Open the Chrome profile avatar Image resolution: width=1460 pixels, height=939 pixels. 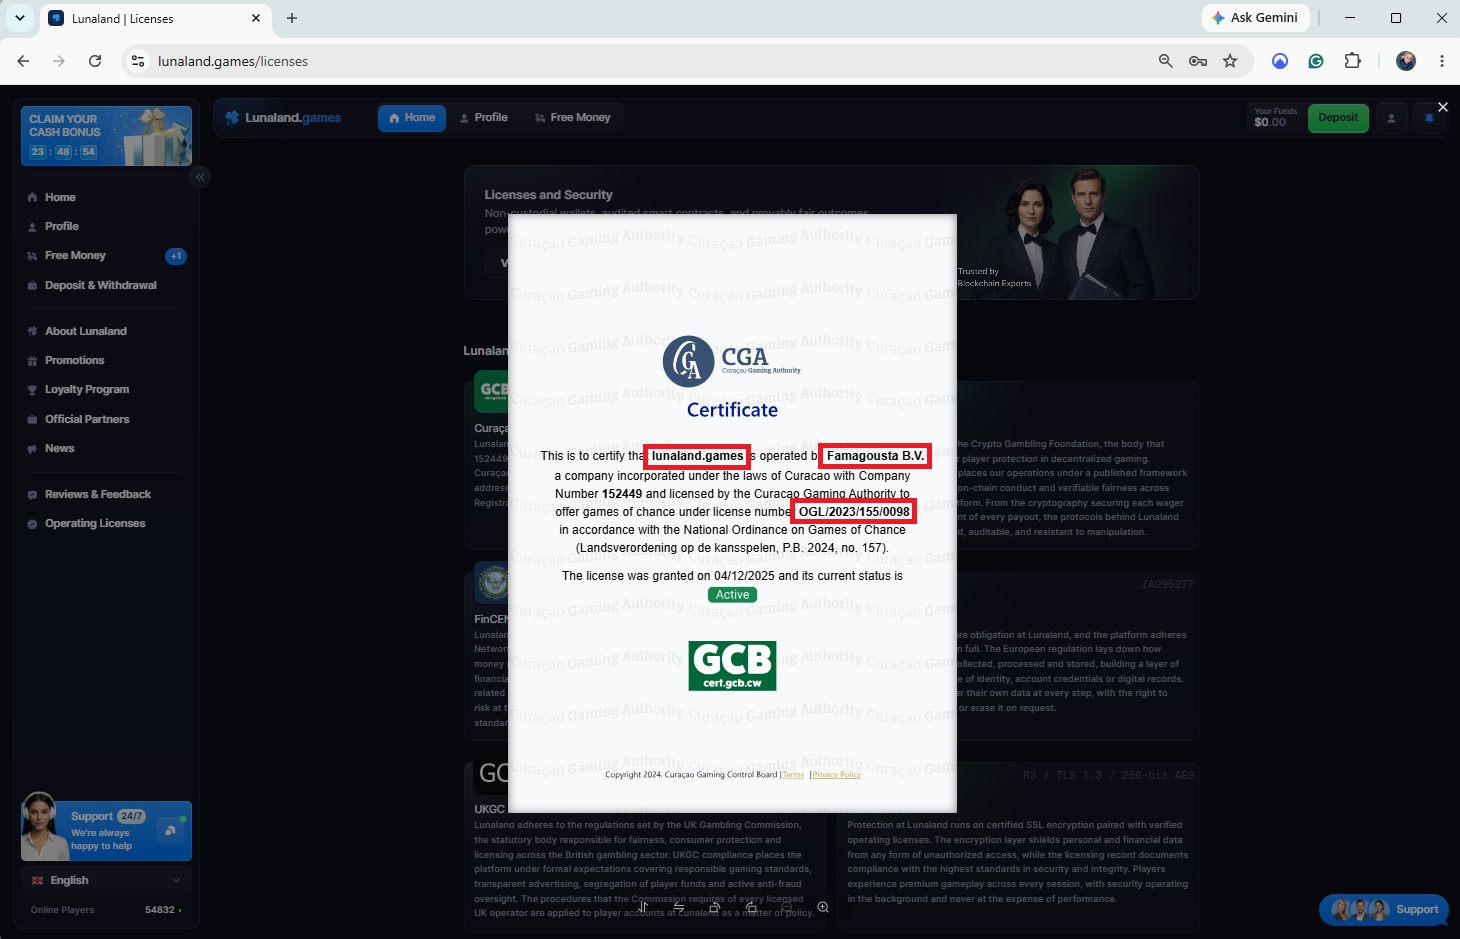click(1406, 61)
